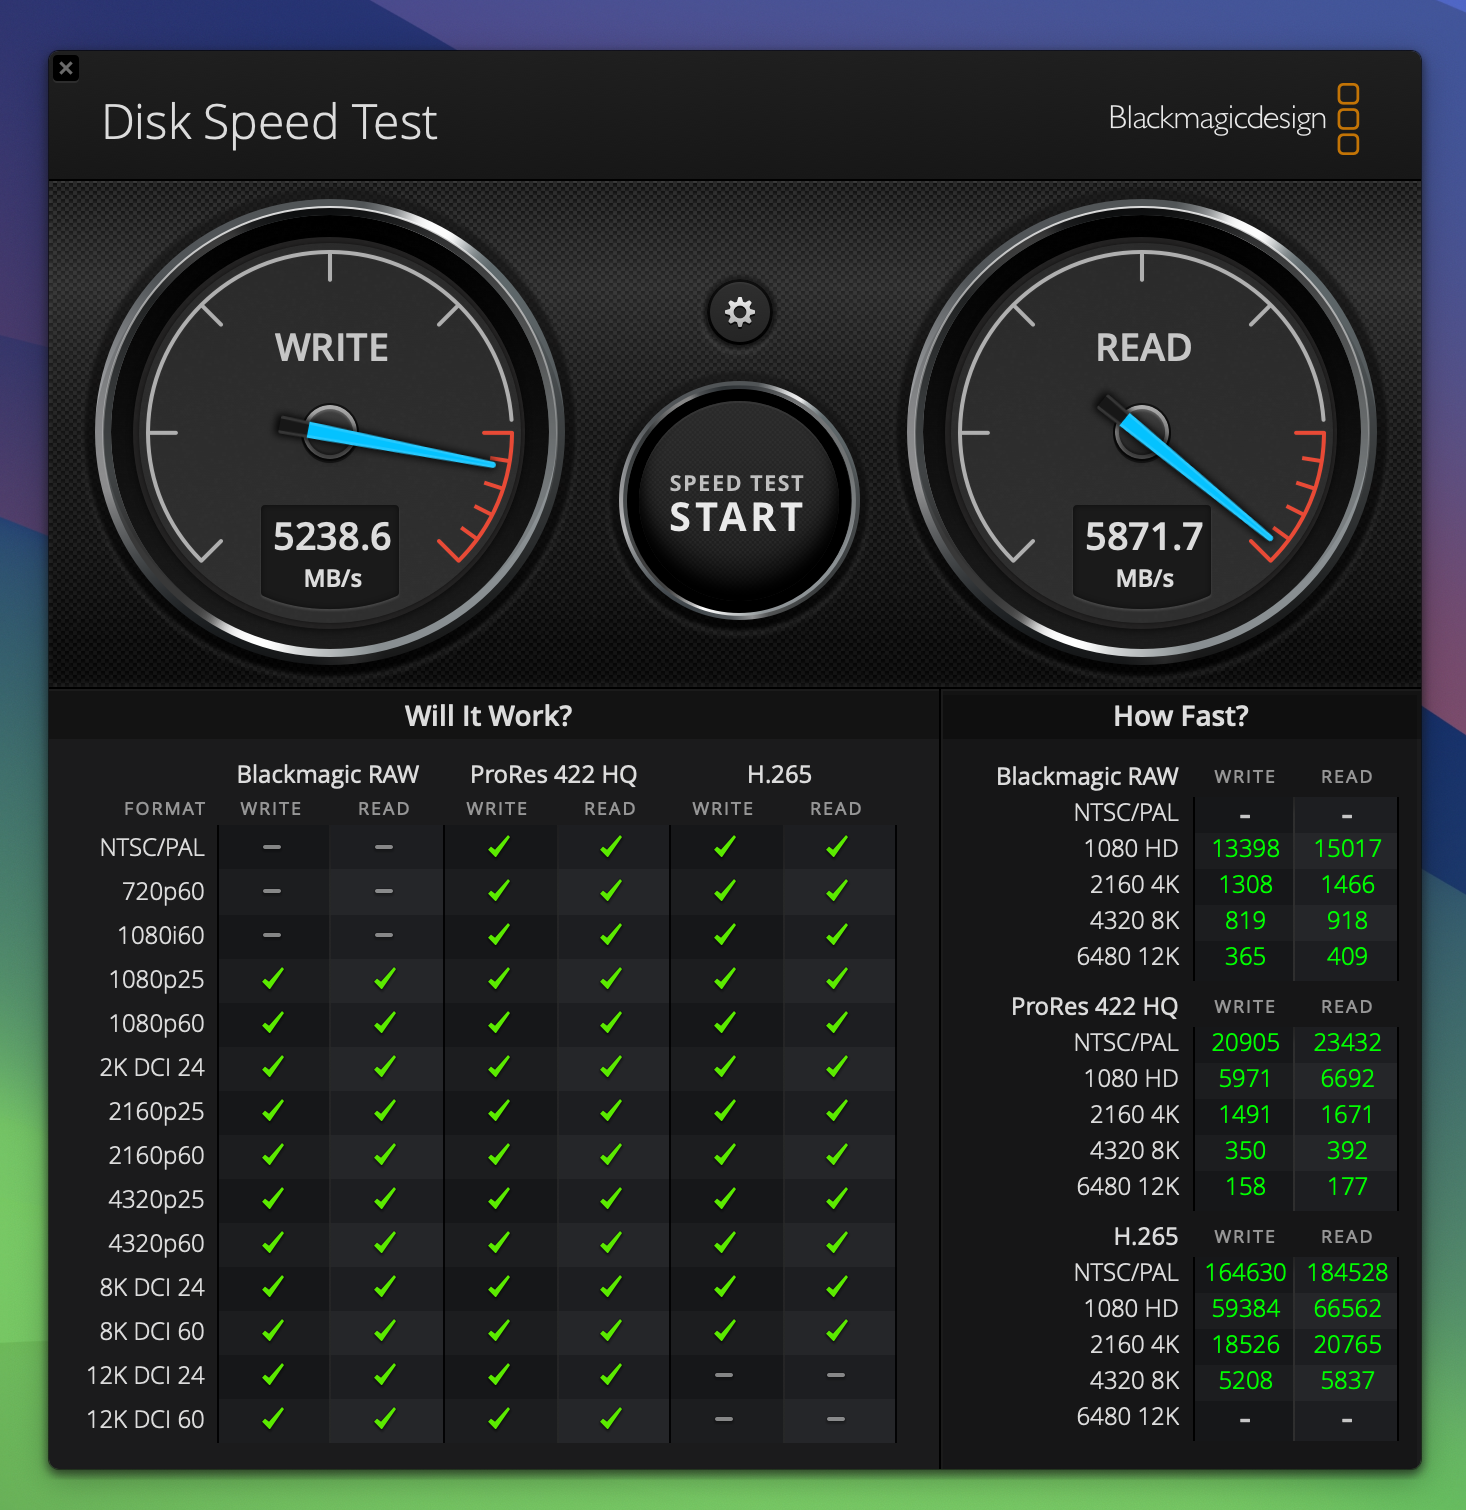Click H.265 read checkmark for 8K DCI 60
This screenshot has width=1466, height=1510.
point(836,1331)
